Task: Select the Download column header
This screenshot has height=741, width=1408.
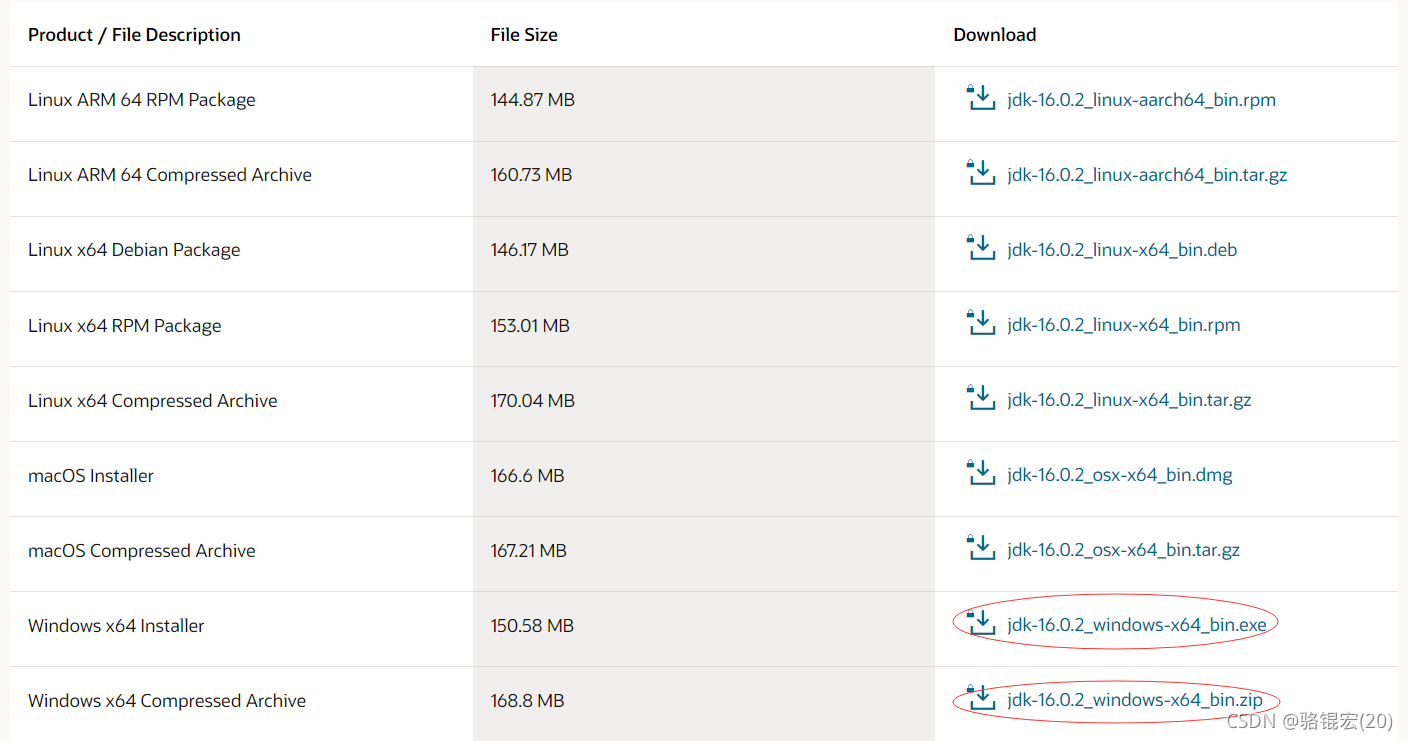Action: pyautogui.click(x=995, y=35)
